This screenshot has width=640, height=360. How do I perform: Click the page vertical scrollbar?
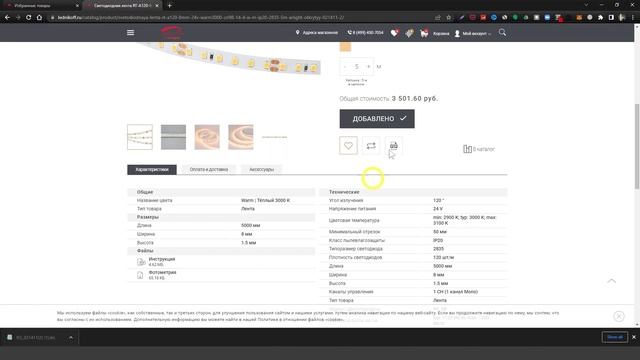pos(637,147)
